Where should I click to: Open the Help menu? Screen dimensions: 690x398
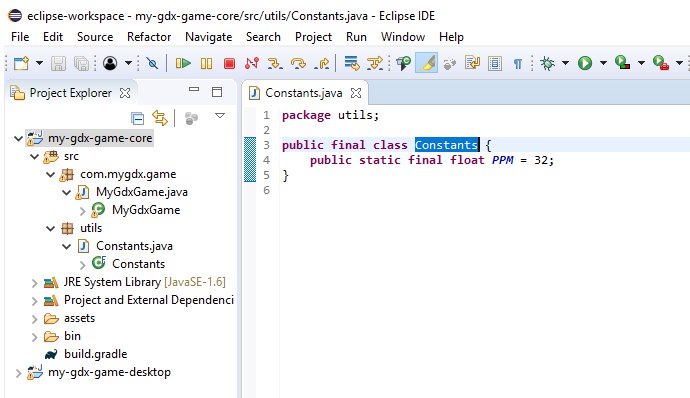click(451, 37)
